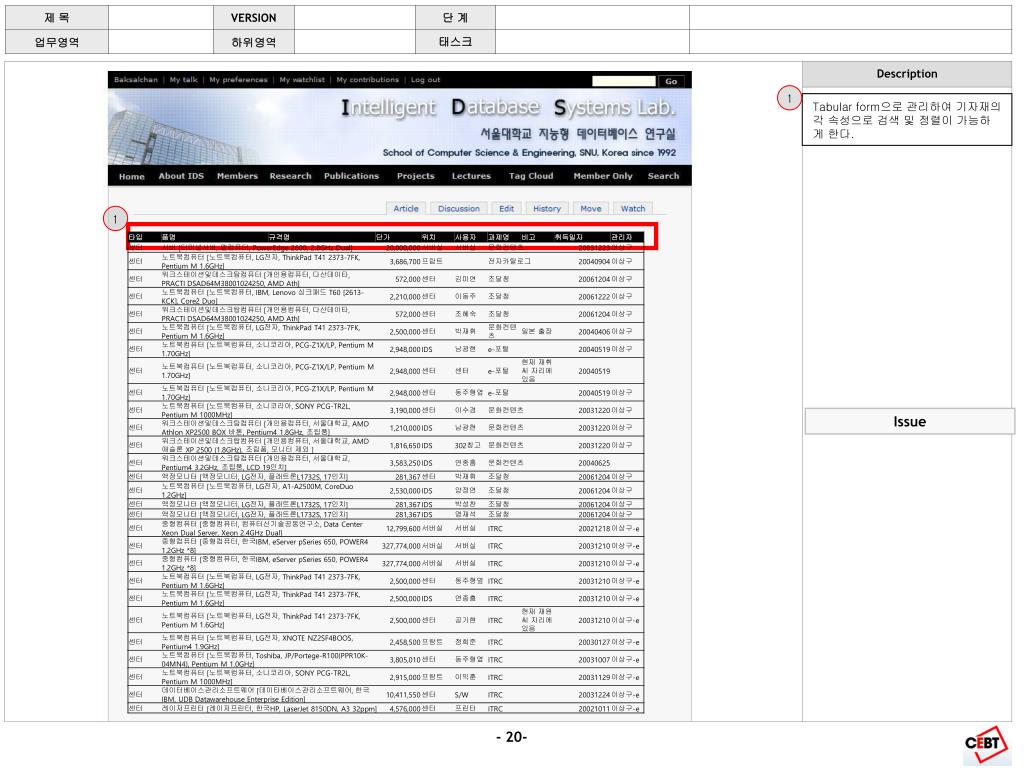Open the About IDS menu
1024x768 pixels.
point(181,176)
